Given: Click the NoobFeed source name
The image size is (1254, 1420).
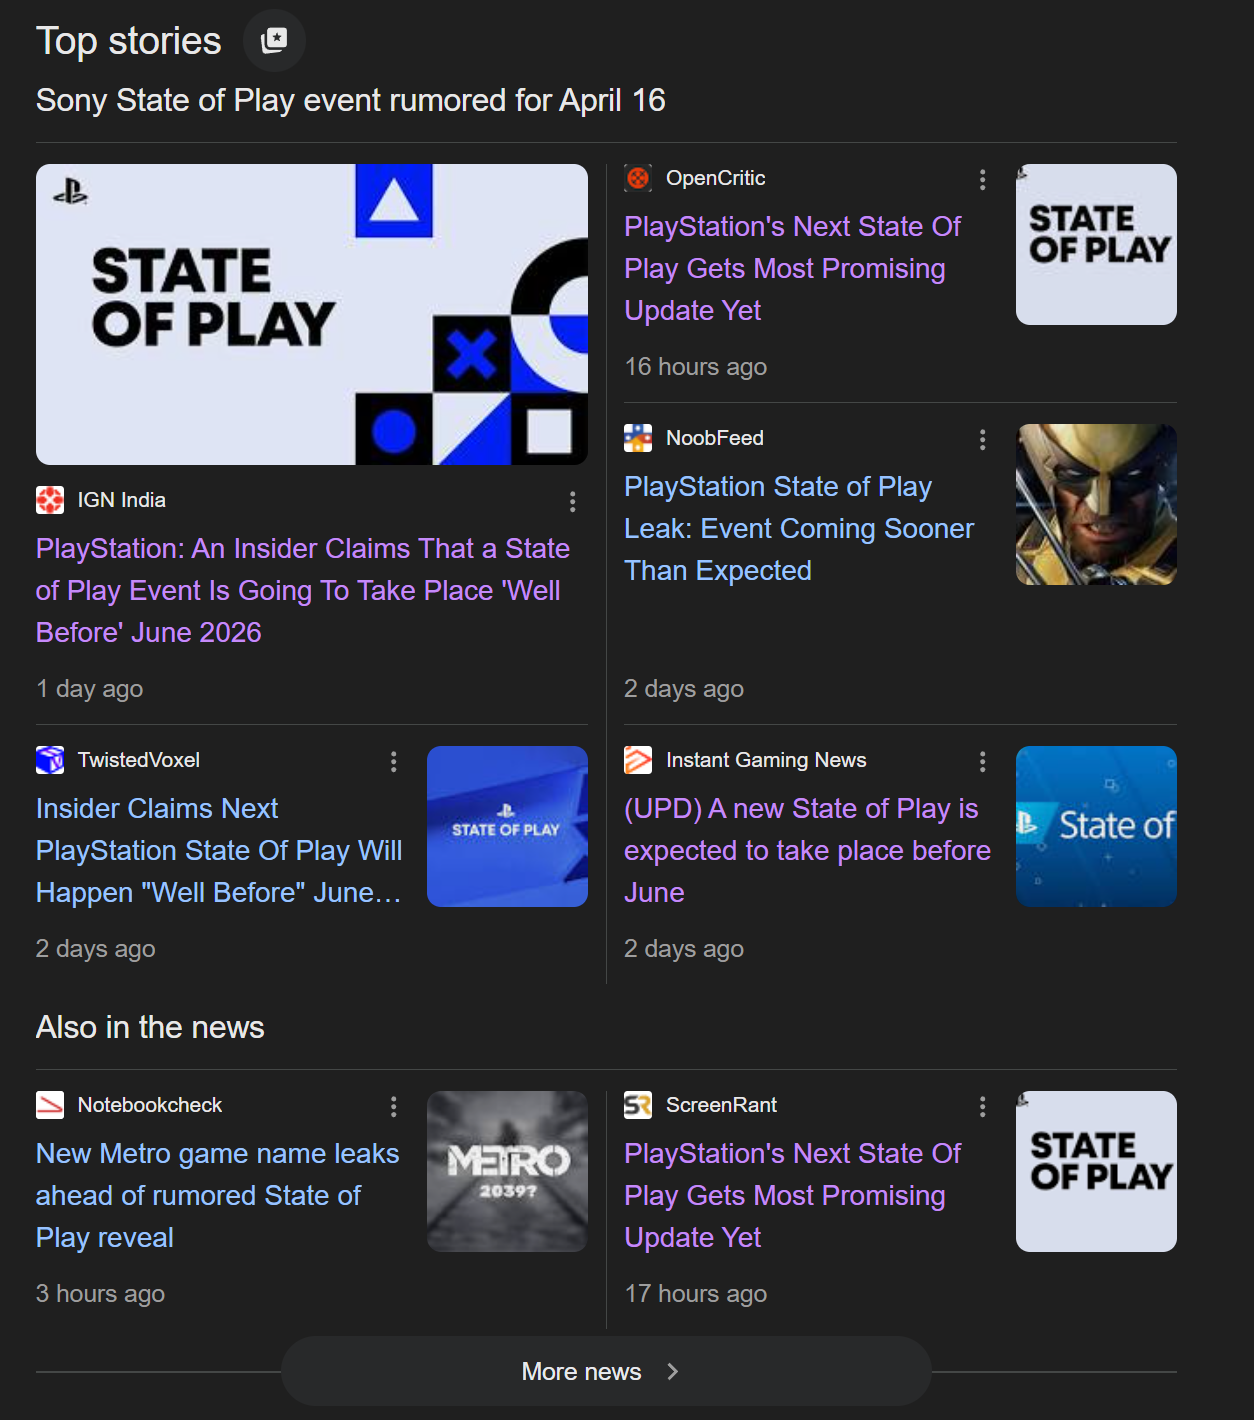Looking at the screenshot, I should [715, 438].
